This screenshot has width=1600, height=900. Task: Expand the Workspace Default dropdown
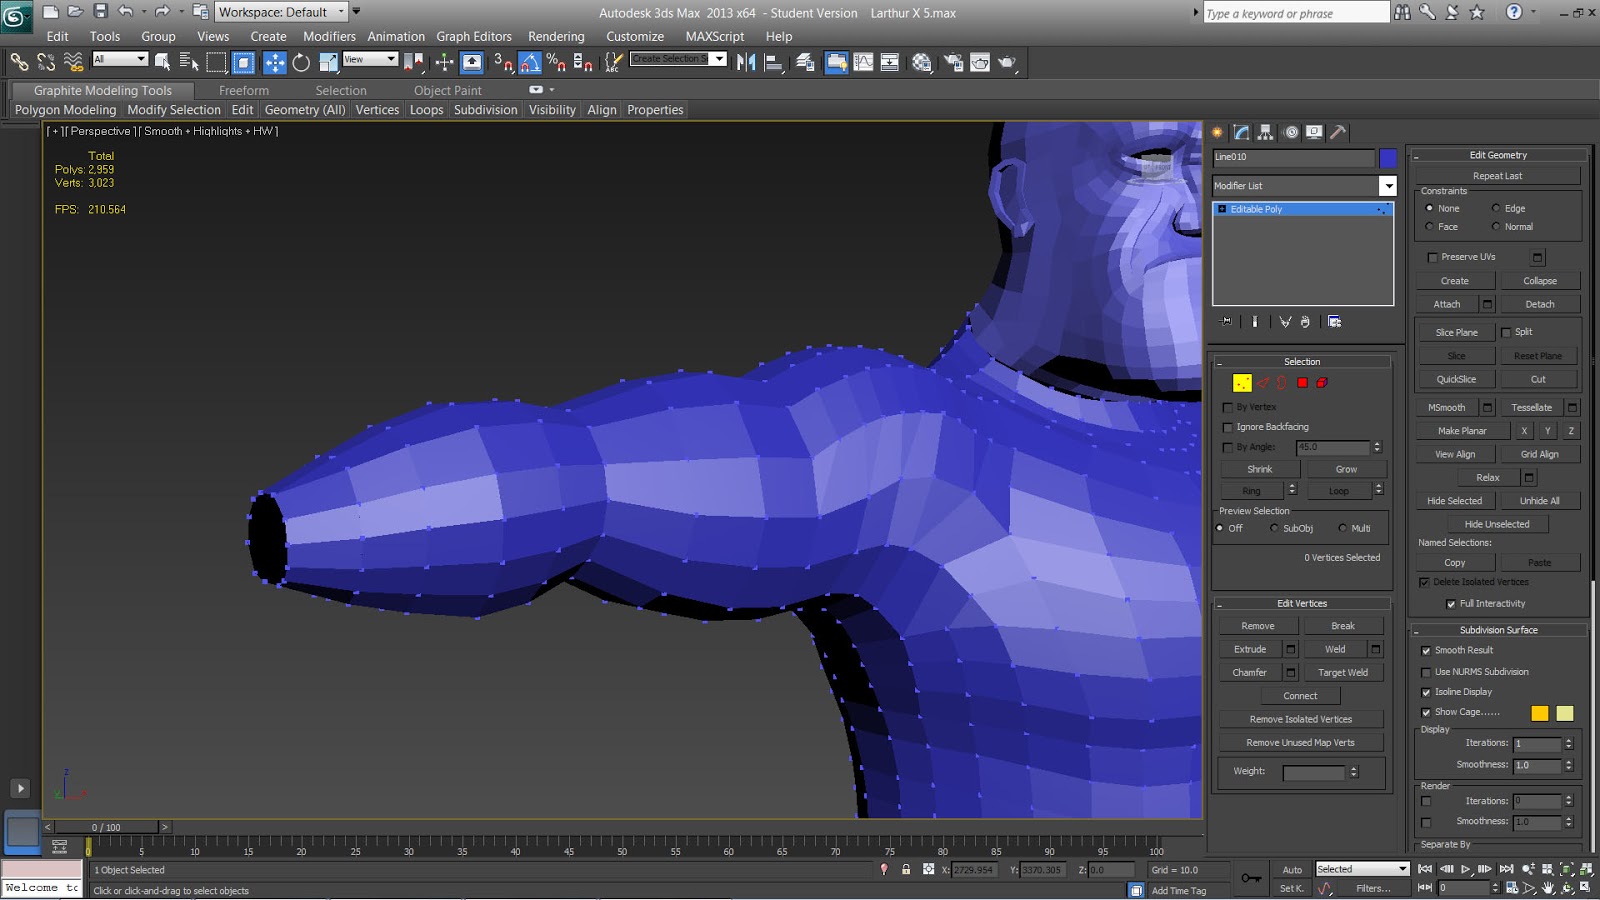341,12
